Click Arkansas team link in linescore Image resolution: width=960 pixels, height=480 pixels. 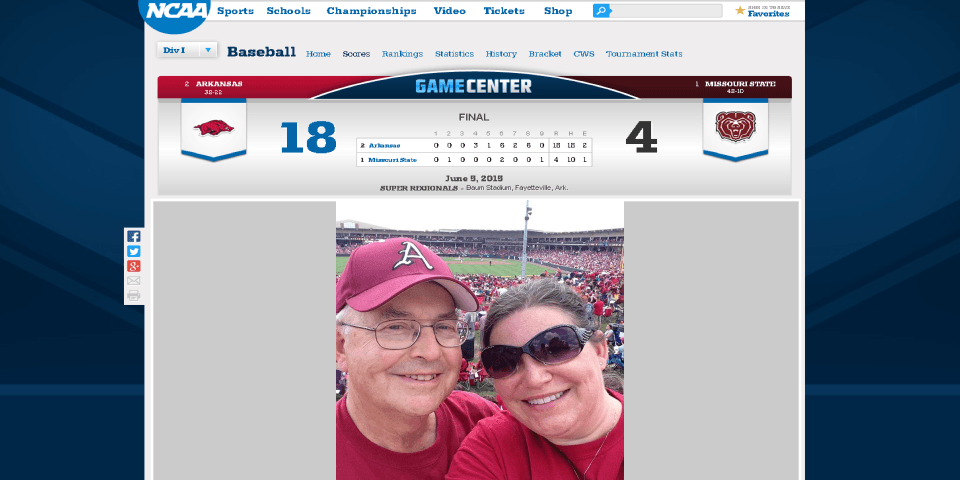click(x=384, y=145)
